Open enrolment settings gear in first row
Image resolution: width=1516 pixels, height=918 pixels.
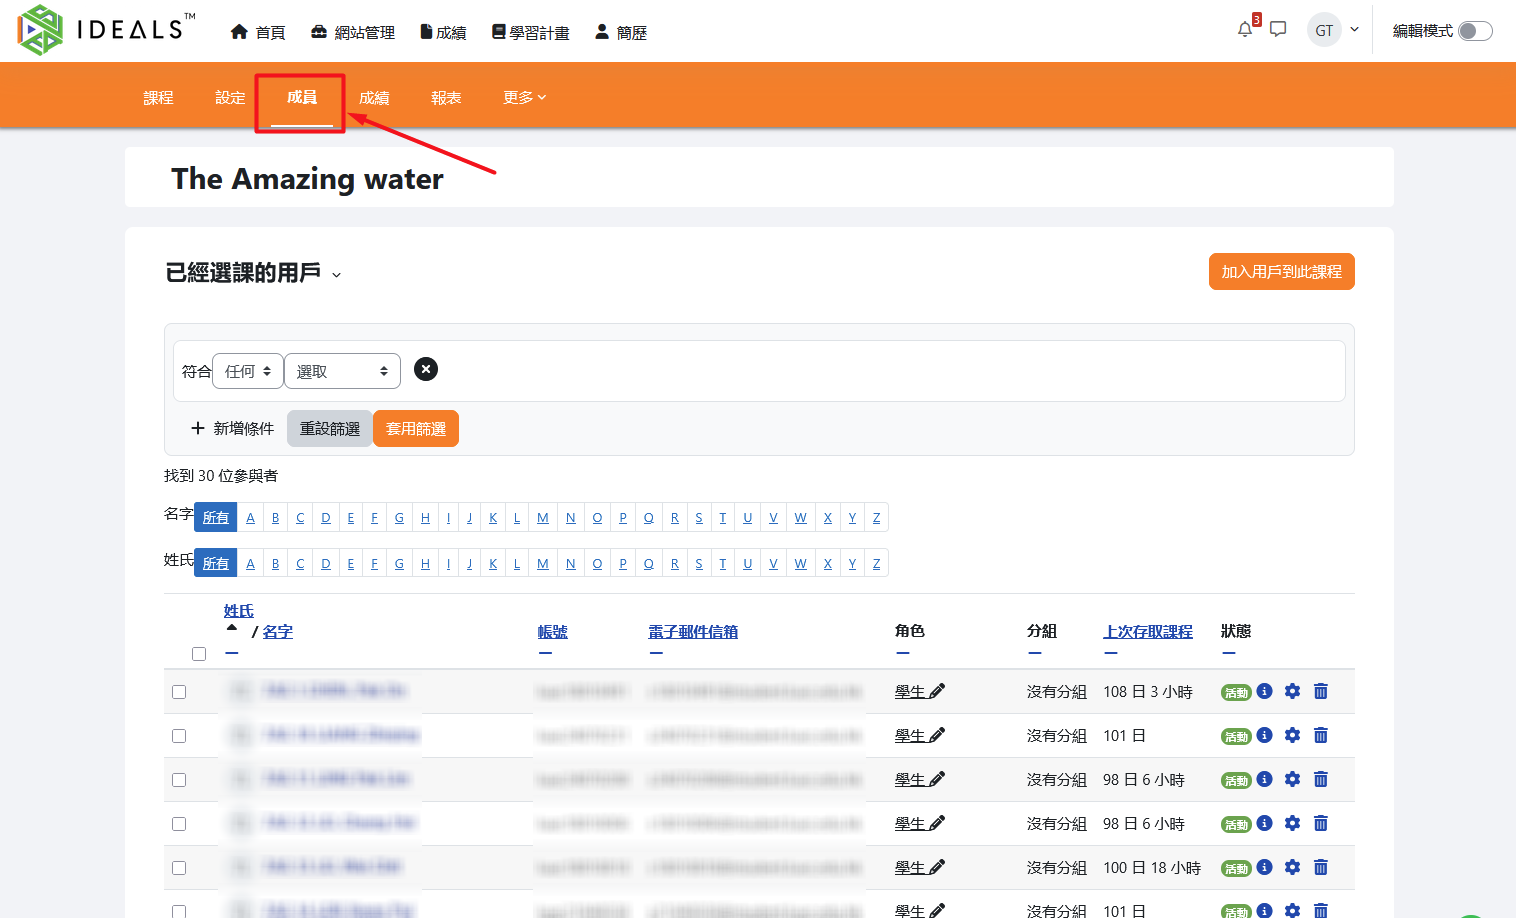pyautogui.click(x=1292, y=691)
